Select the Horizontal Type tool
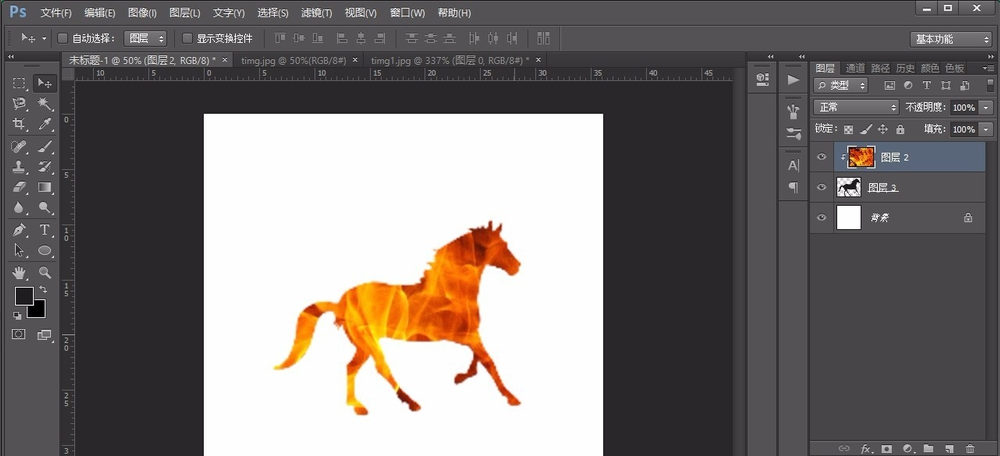Viewport: 1000px width, 456px height. (x=45, y=230)
